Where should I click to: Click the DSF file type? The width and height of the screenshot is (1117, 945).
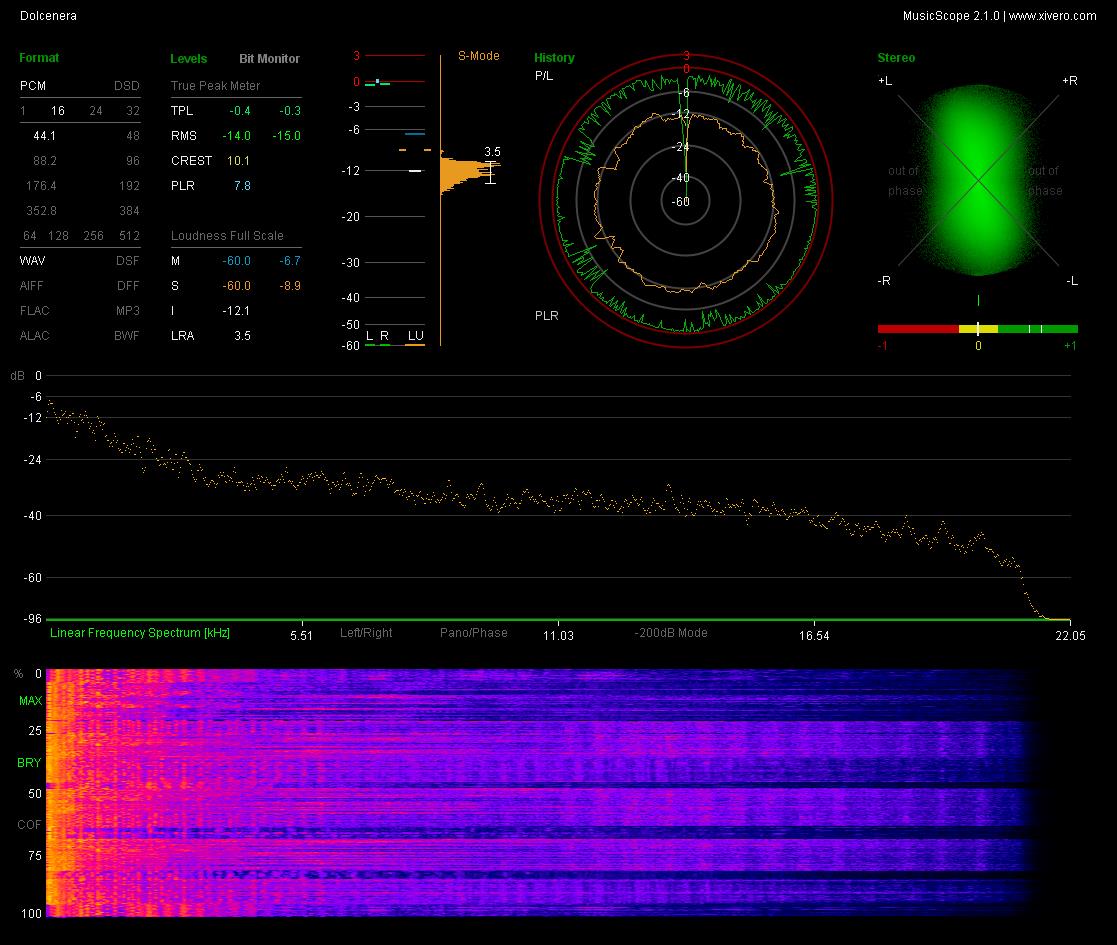coord(128,261)
